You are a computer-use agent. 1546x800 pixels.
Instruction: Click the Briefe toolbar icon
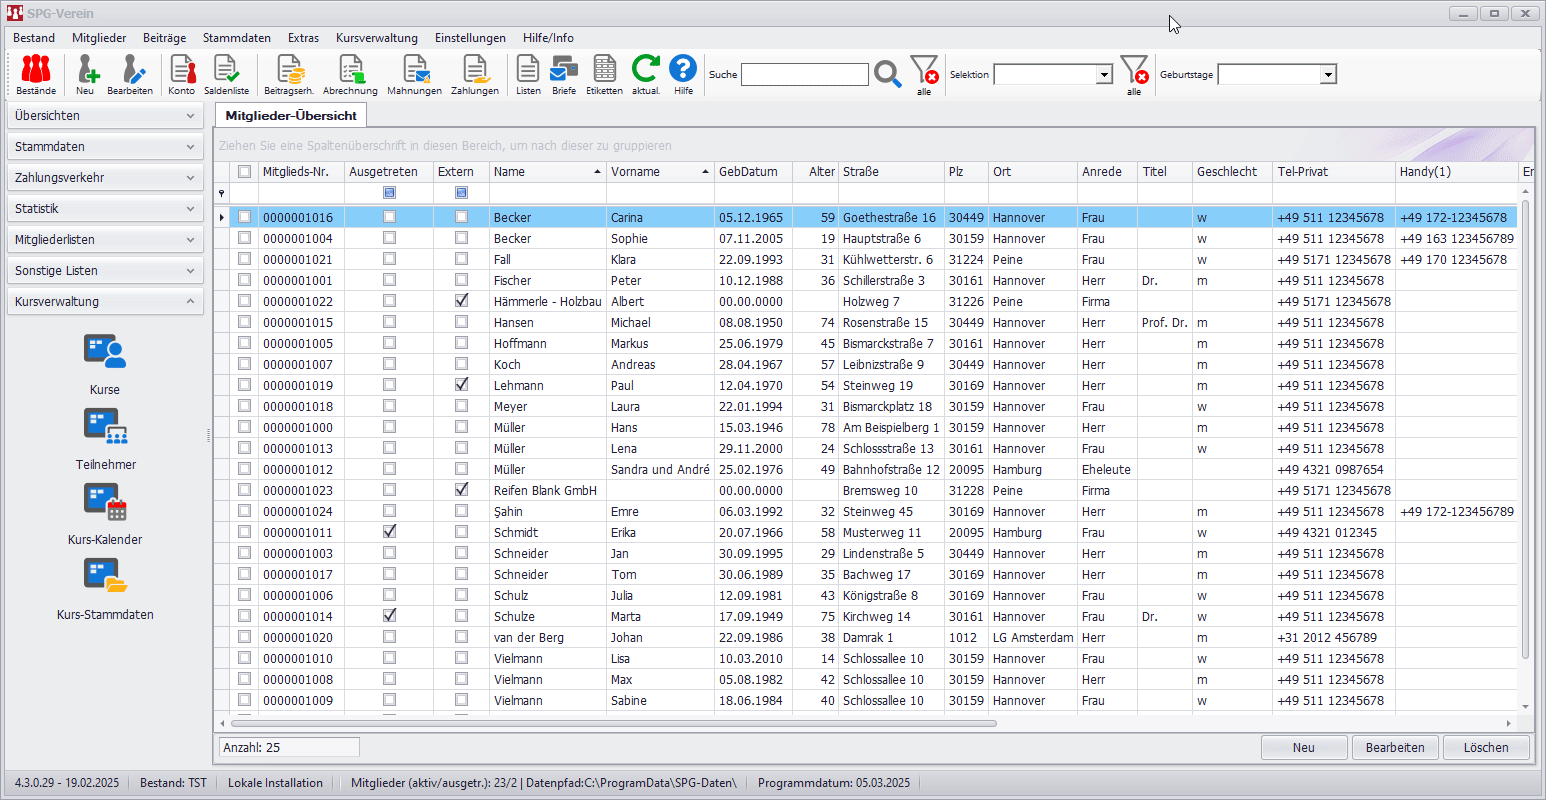coord(564,74)
